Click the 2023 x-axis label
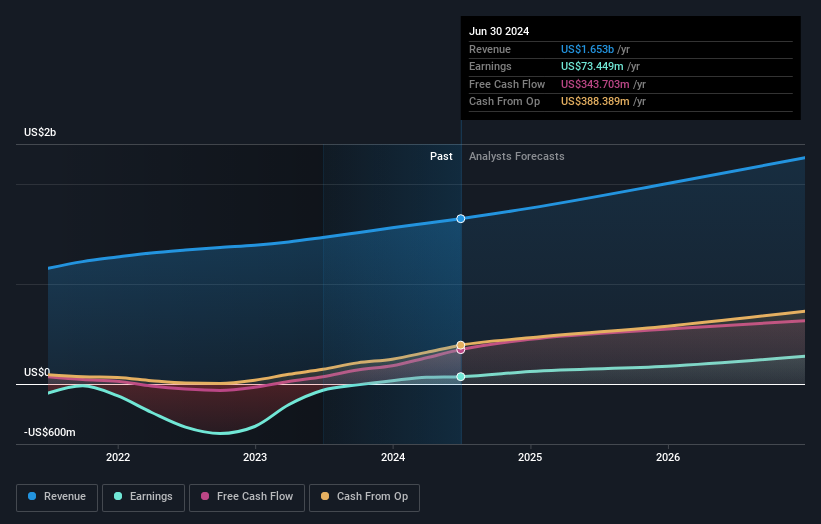This screenshot has width=821, height=524. coord(255,457)
